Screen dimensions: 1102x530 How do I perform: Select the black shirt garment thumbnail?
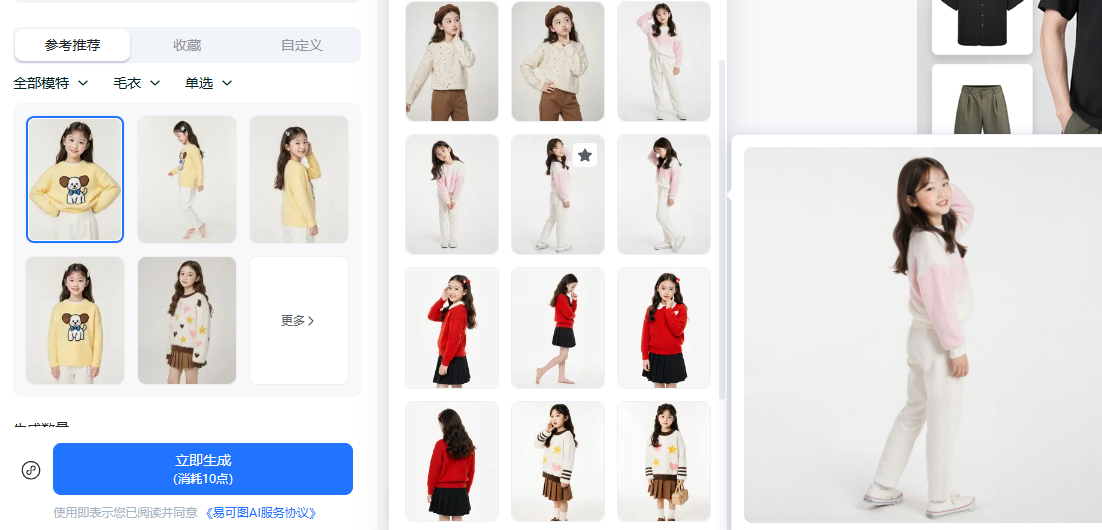(982, 26)
